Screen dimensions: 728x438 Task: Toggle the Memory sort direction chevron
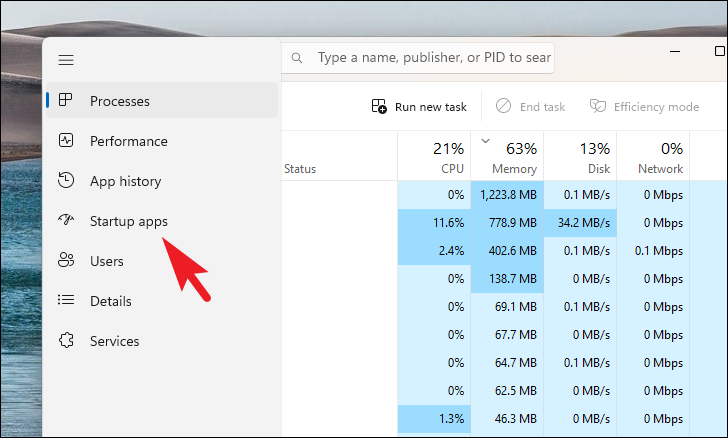point(485,141)
